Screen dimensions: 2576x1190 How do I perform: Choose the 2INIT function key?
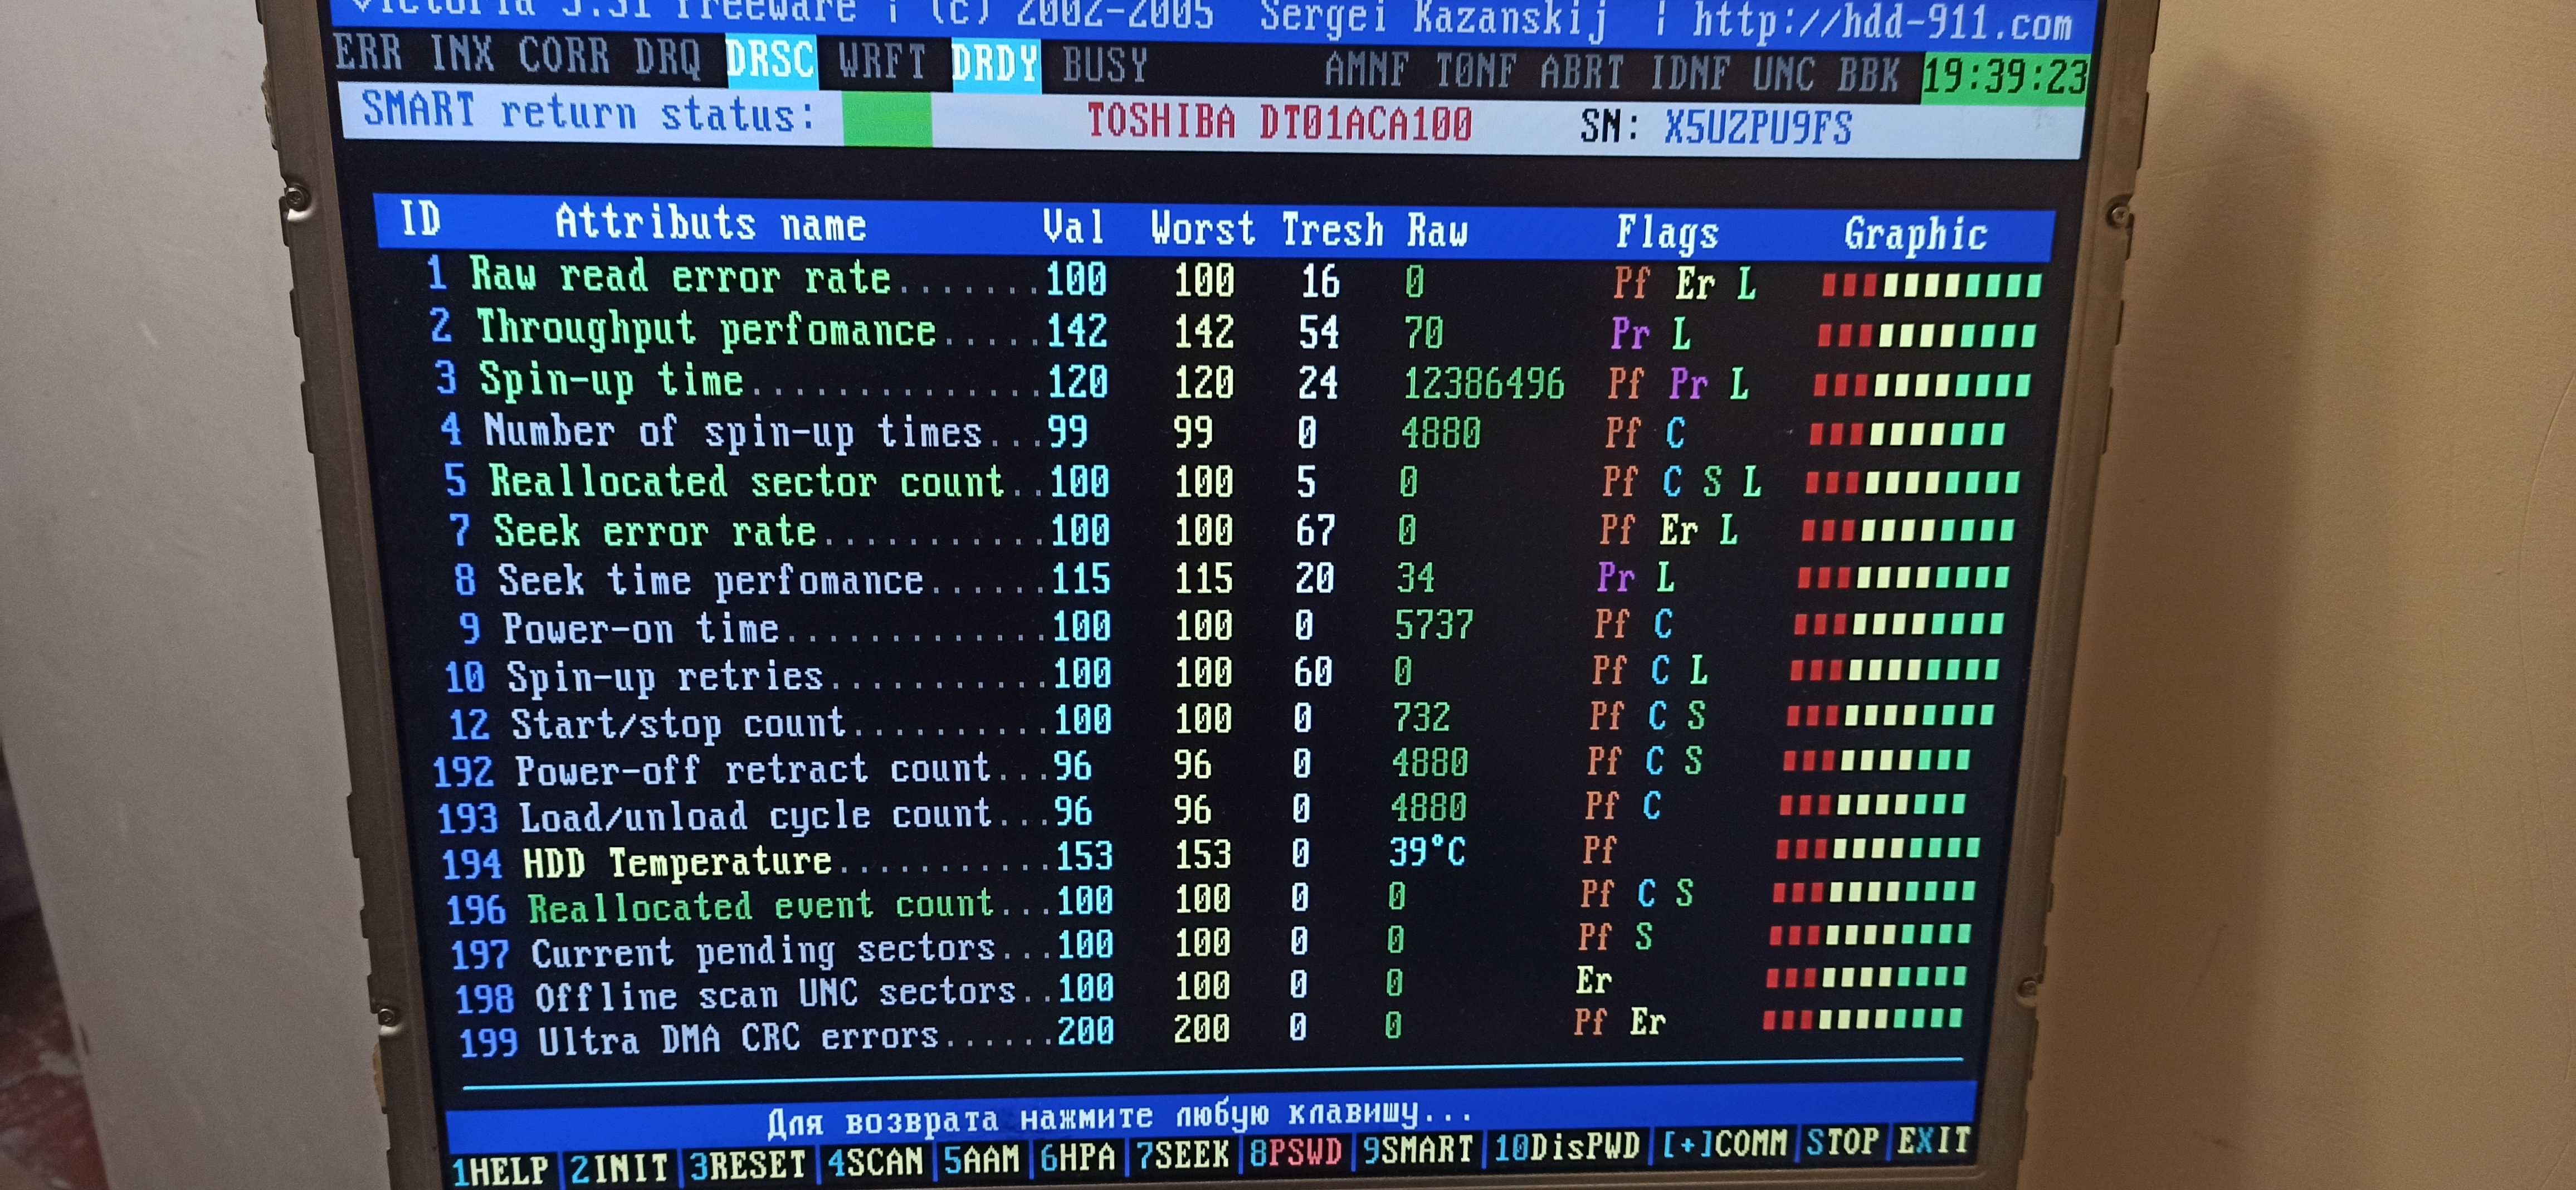tap(618, 1167)
